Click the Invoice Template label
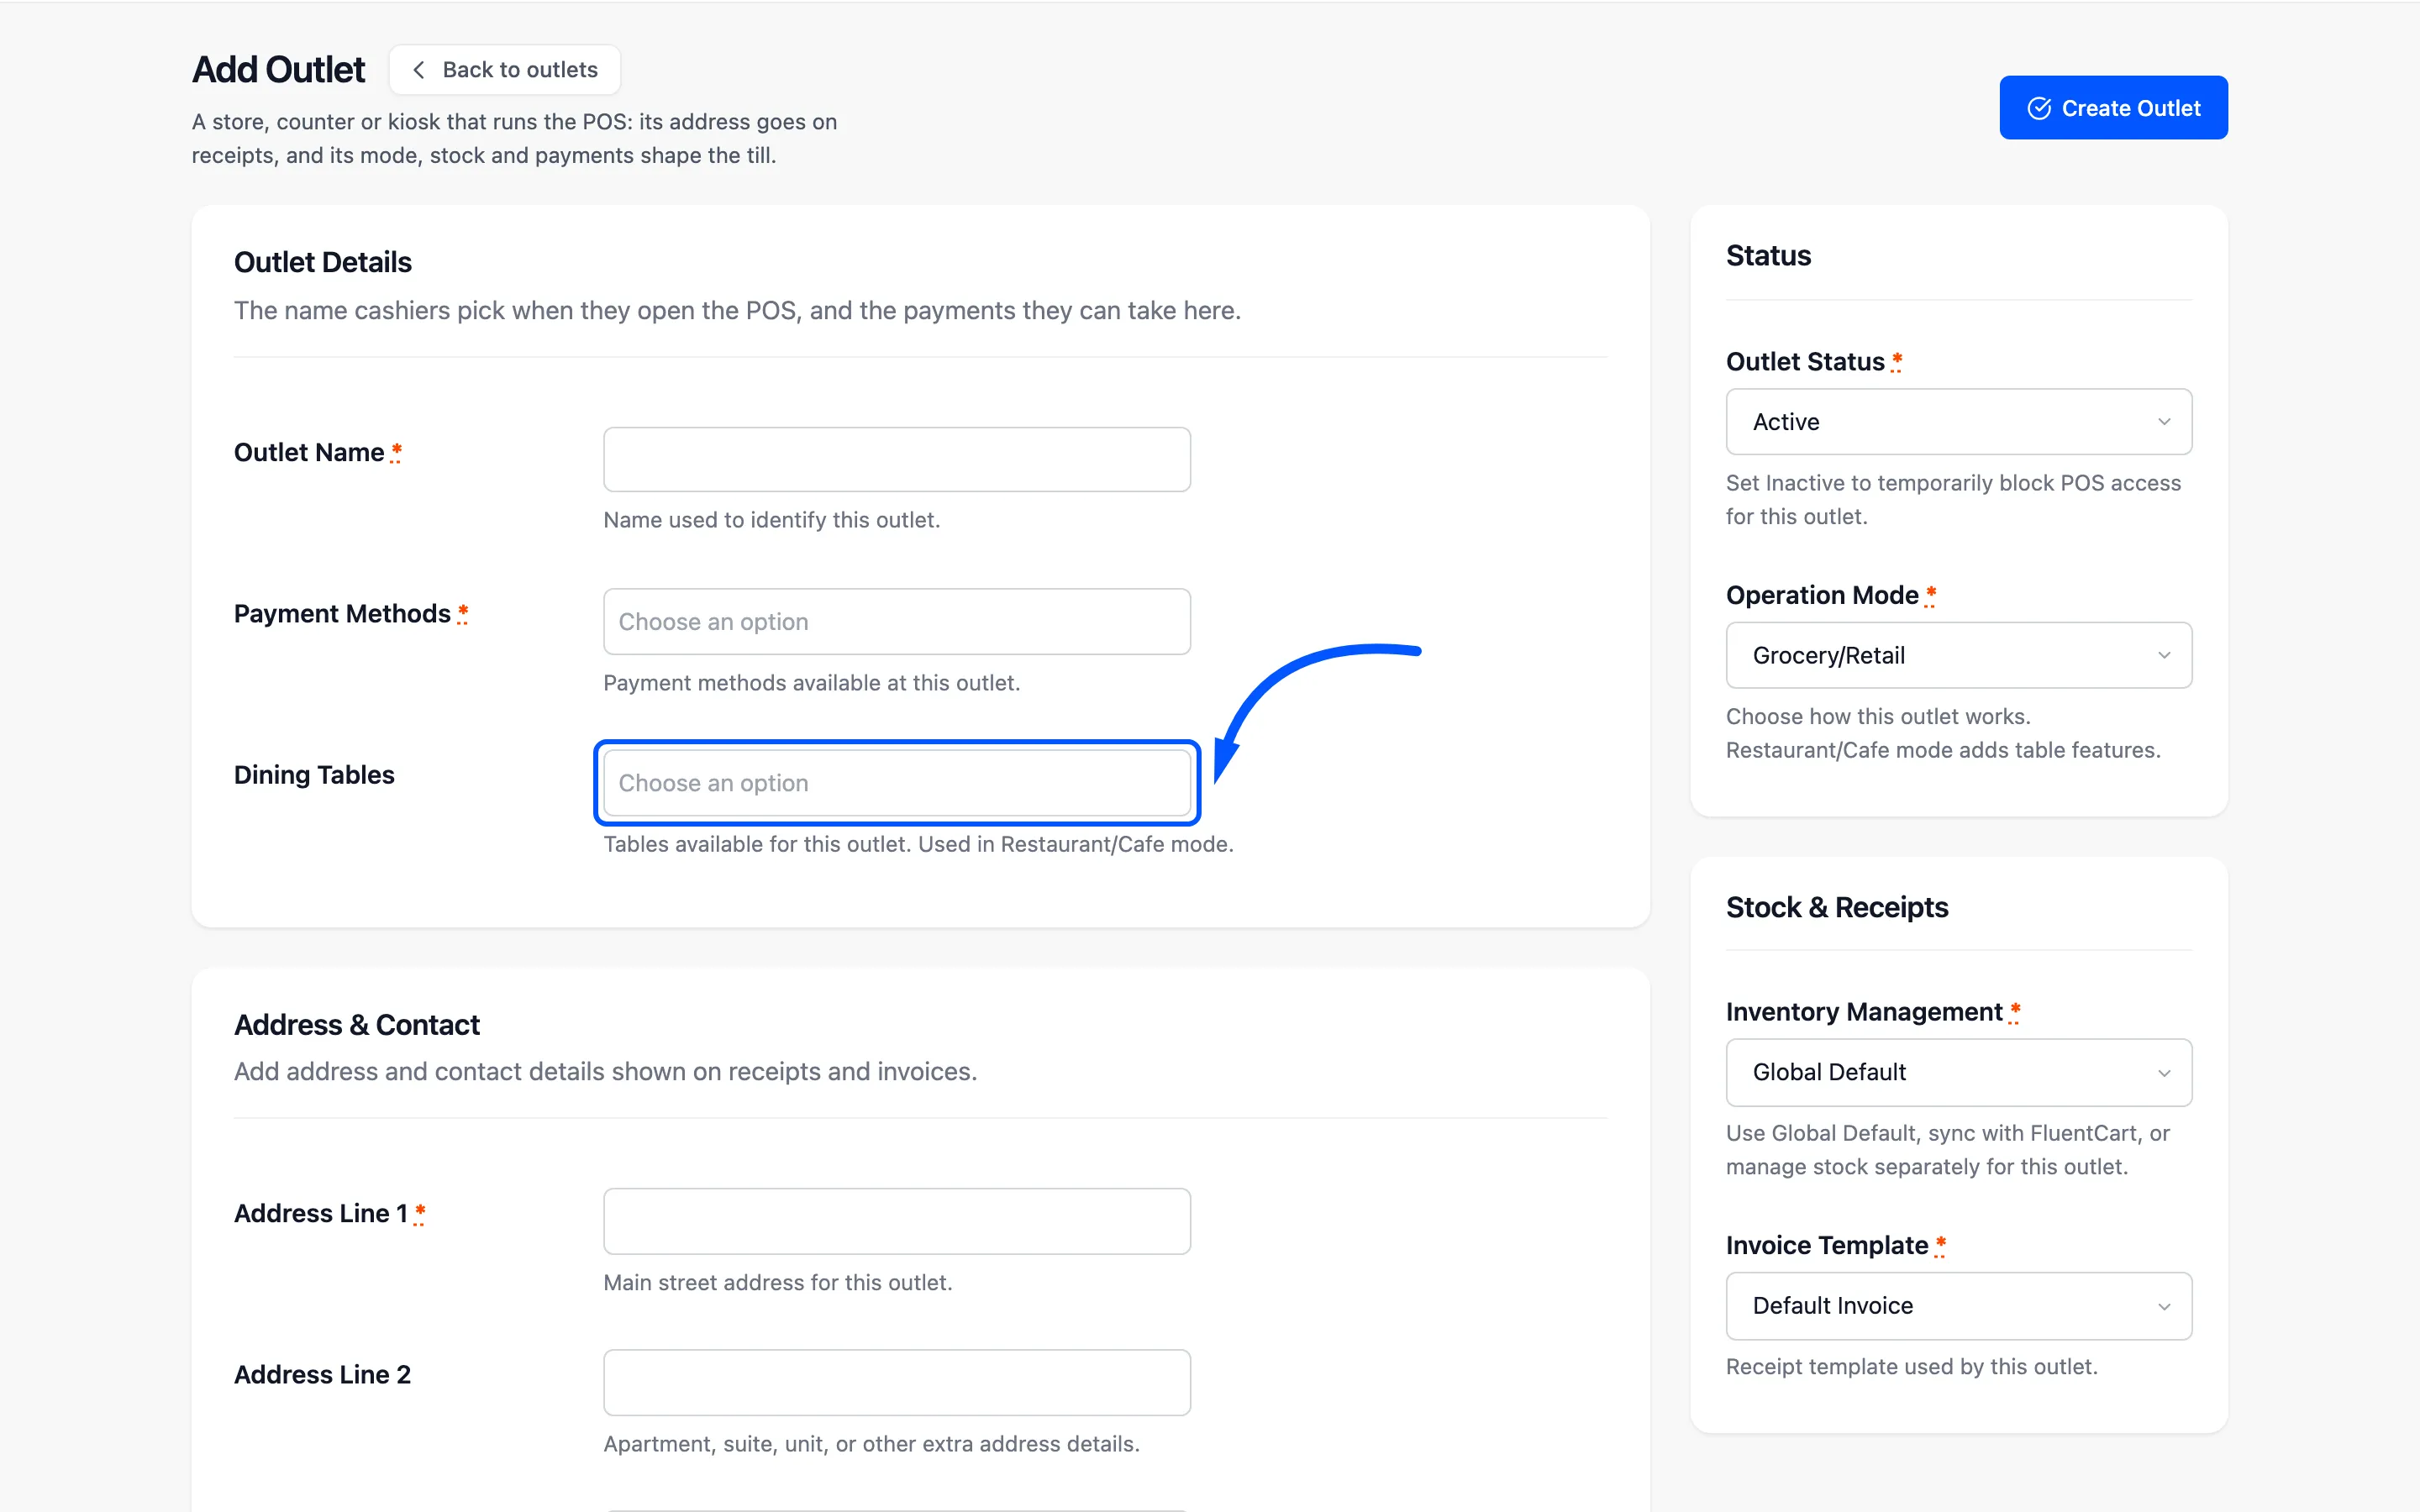The width and height of the screenshot is (2420, 1512). click(x=1827, y=1246)
